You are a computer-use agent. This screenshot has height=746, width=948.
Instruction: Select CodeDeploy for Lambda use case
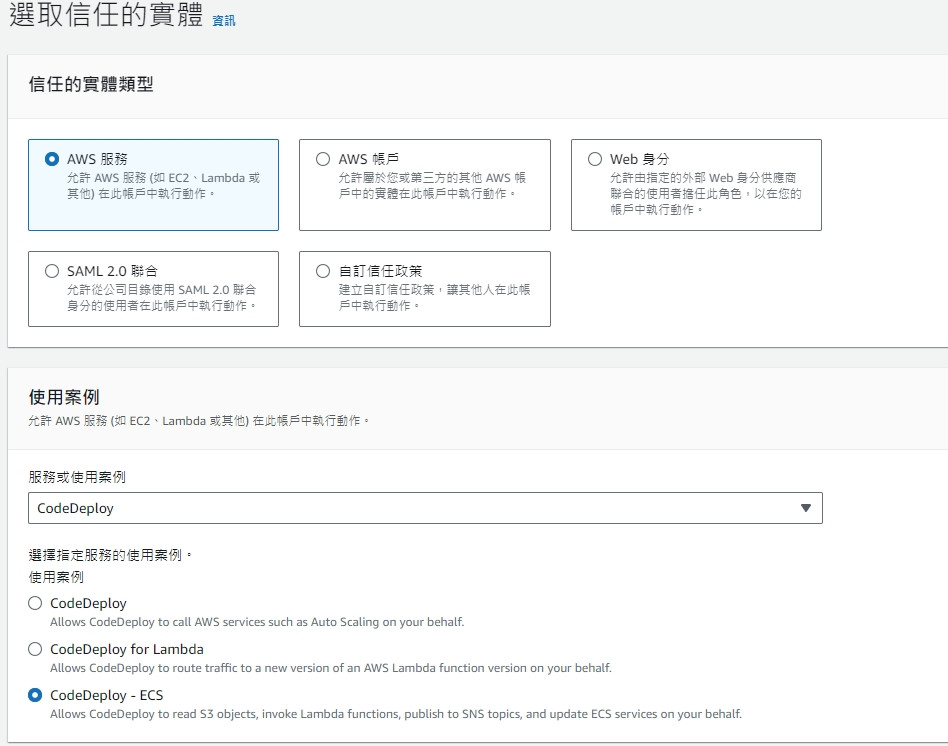pos(35,649)
